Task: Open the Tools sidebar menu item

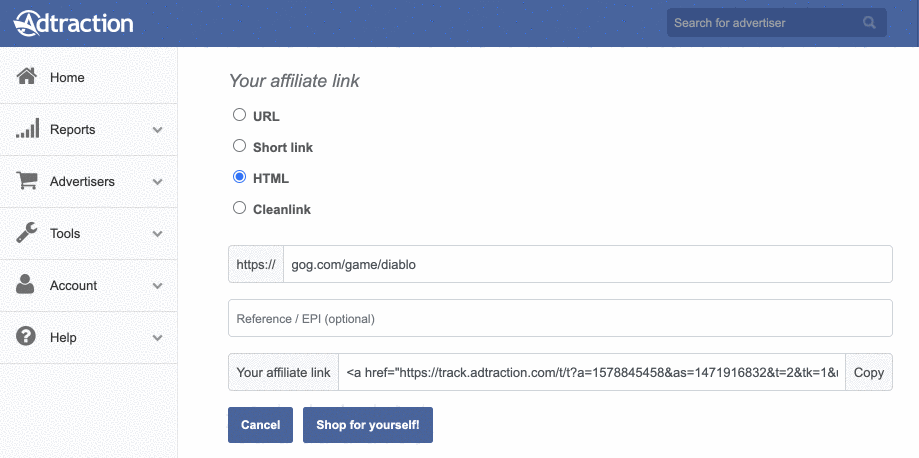Action: 89,233
